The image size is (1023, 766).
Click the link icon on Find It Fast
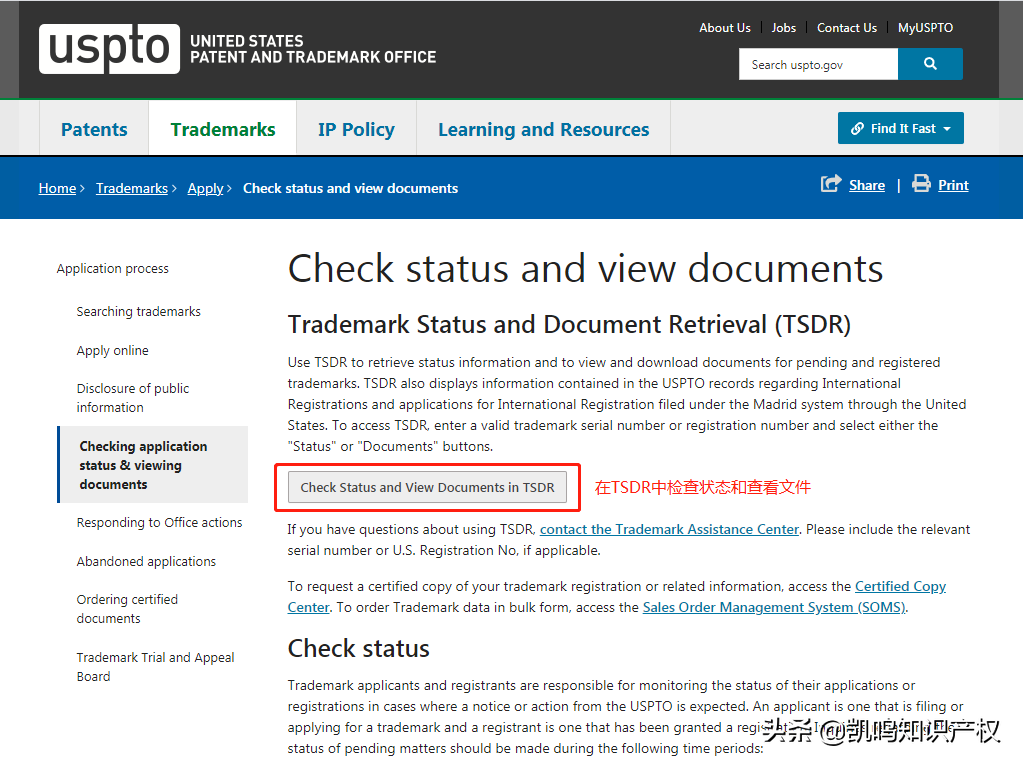[857, 129]
